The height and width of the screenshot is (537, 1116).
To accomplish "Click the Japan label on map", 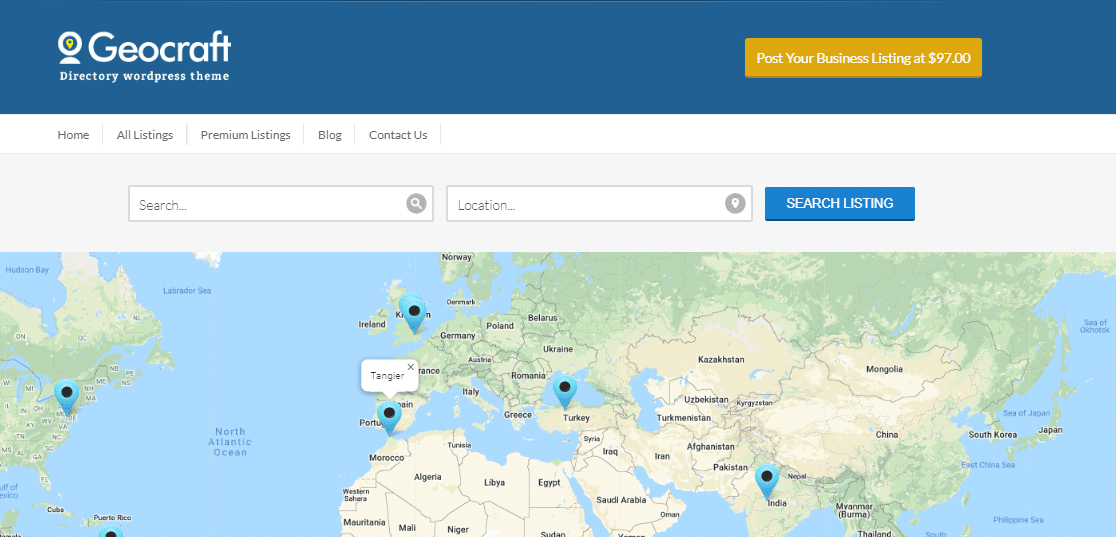I will tap(1050, 430).
